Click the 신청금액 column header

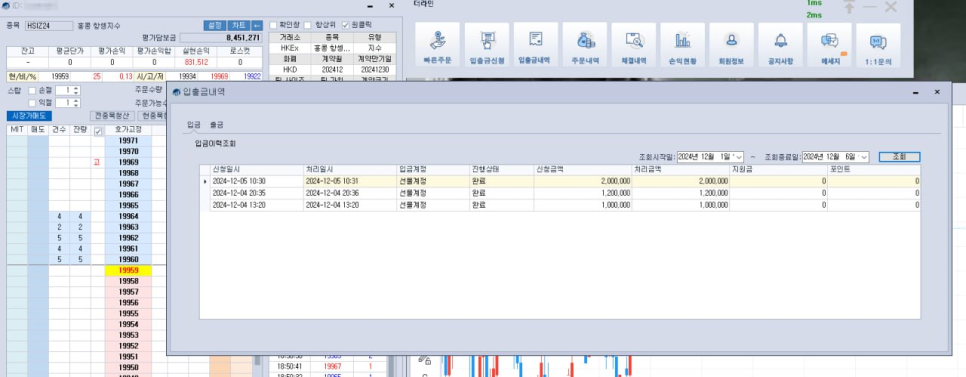pyautogui.click(x=583, y=169)
